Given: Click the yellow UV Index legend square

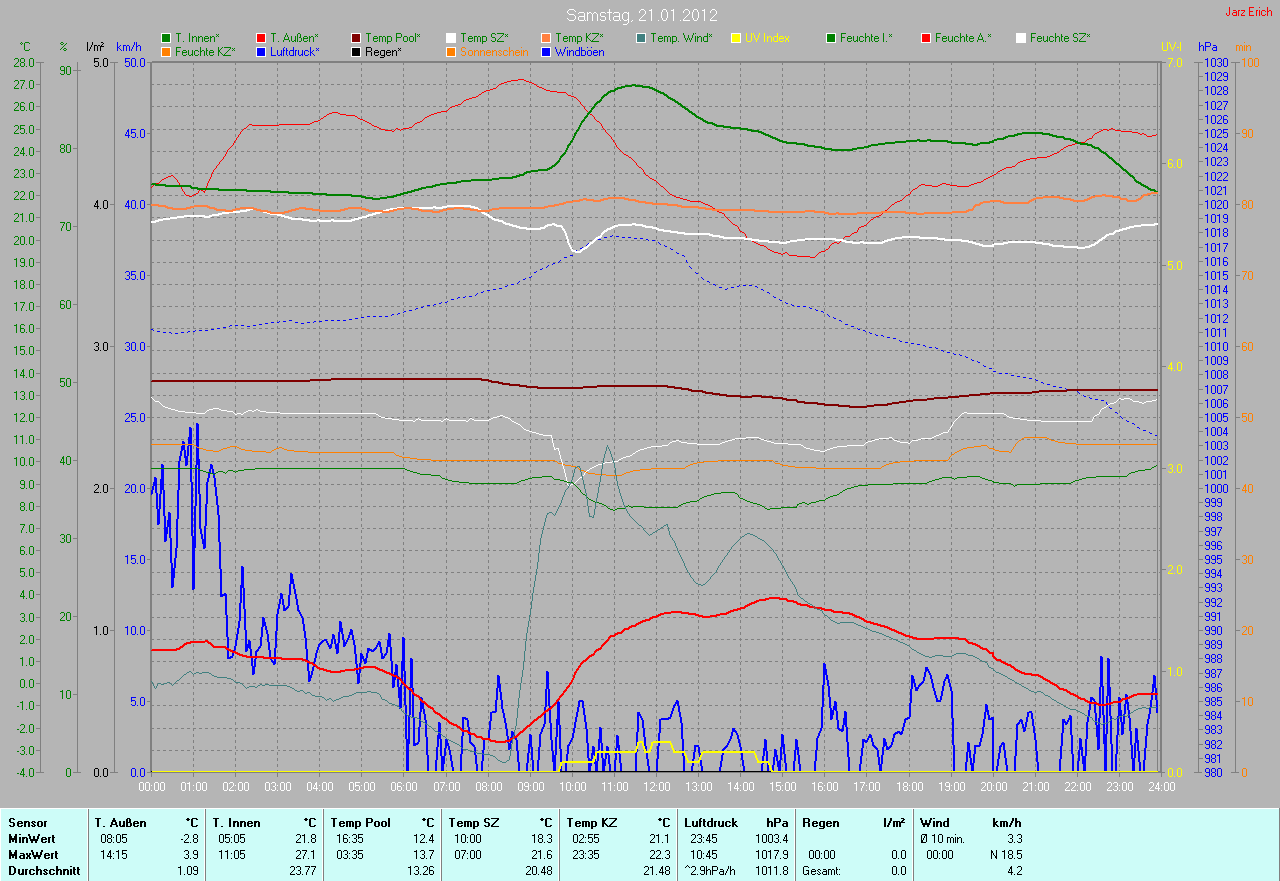Looking at the screenshot, I should (736, 38).
